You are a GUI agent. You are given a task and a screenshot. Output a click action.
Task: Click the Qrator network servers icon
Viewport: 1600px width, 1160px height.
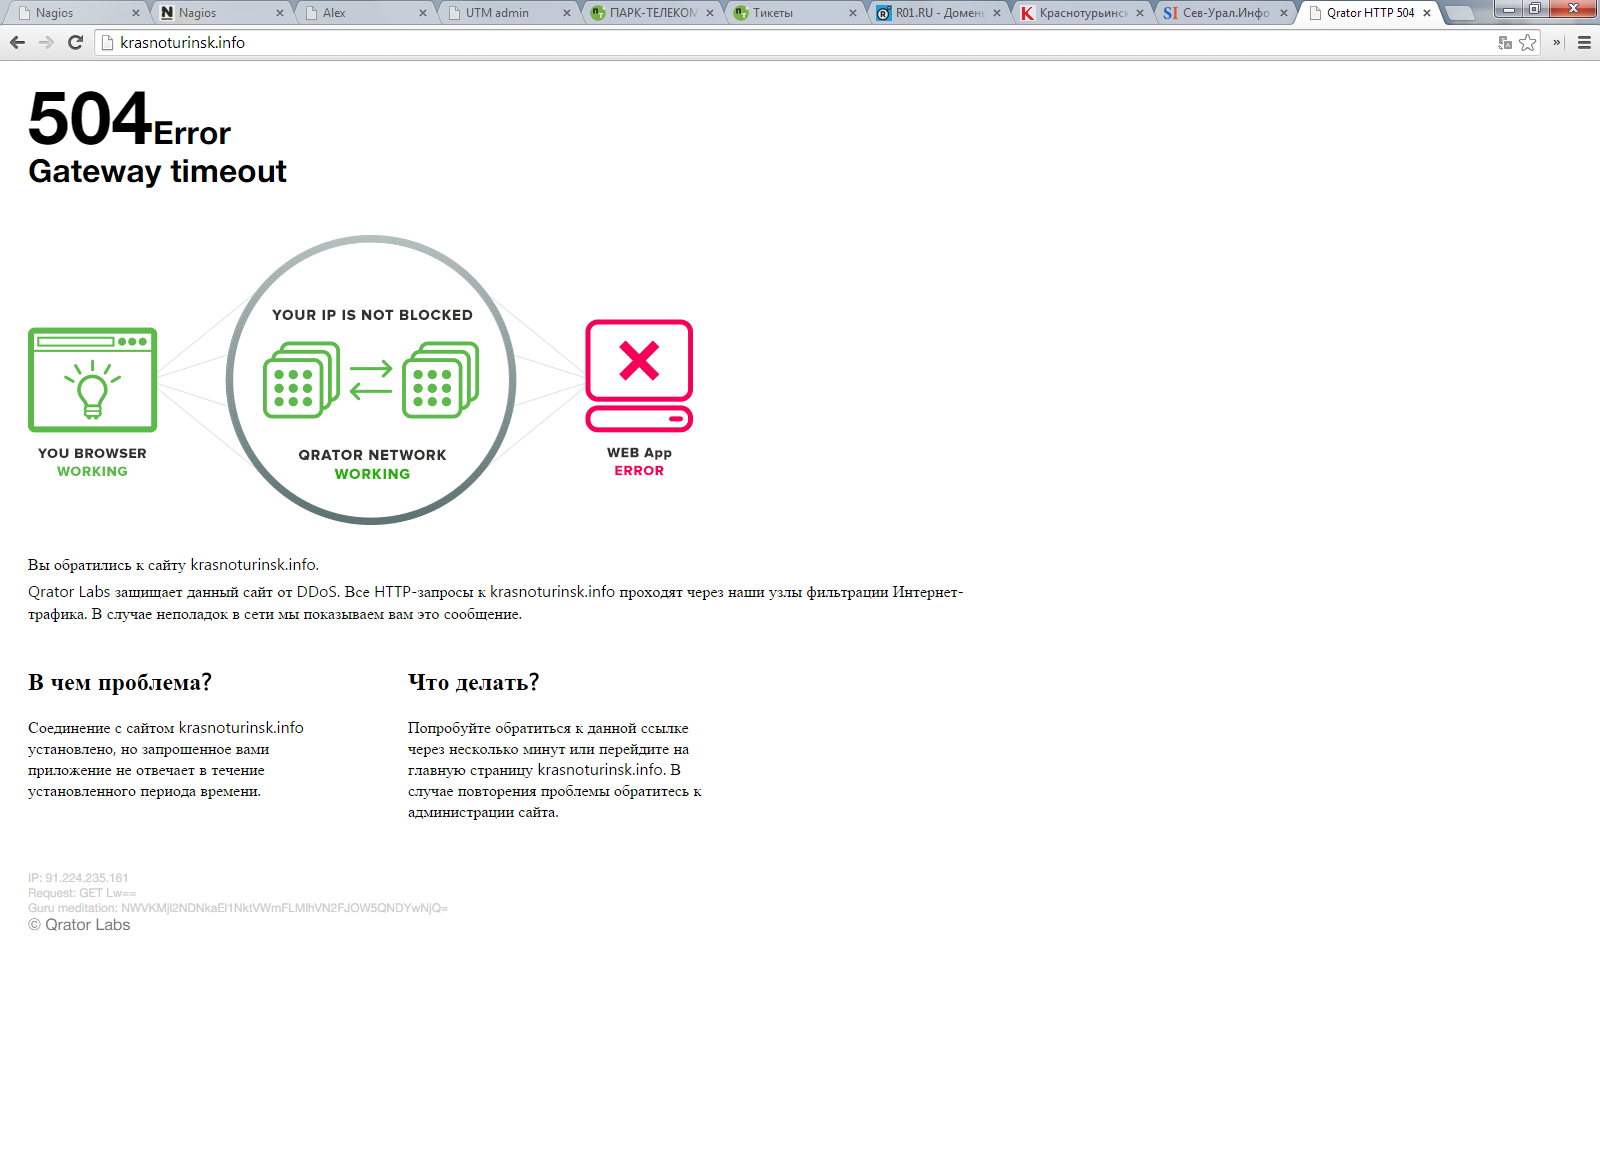click(x=371, y=380)
